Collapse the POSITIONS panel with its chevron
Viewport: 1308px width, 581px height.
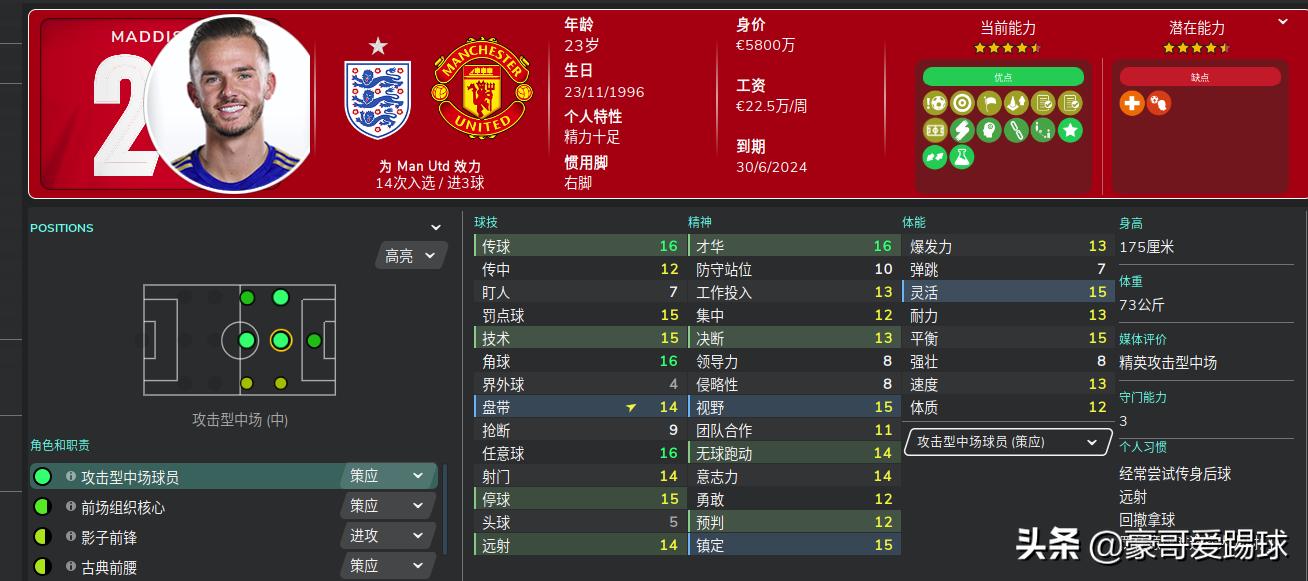click(434, 227)
